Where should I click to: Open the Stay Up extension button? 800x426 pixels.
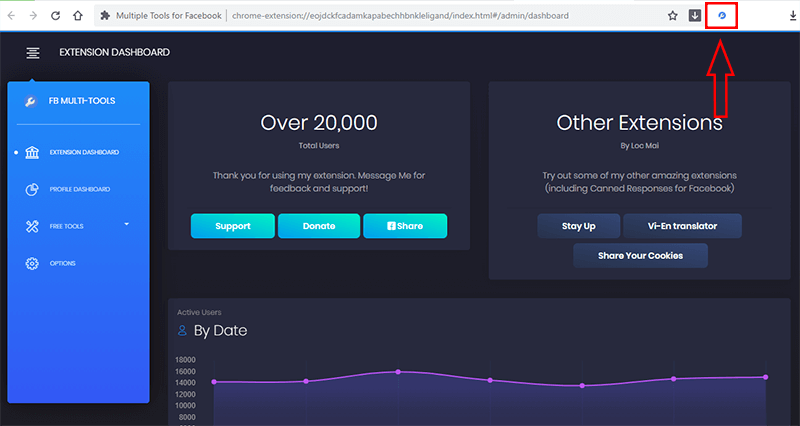pyautogui.click(x=579, y=226)
